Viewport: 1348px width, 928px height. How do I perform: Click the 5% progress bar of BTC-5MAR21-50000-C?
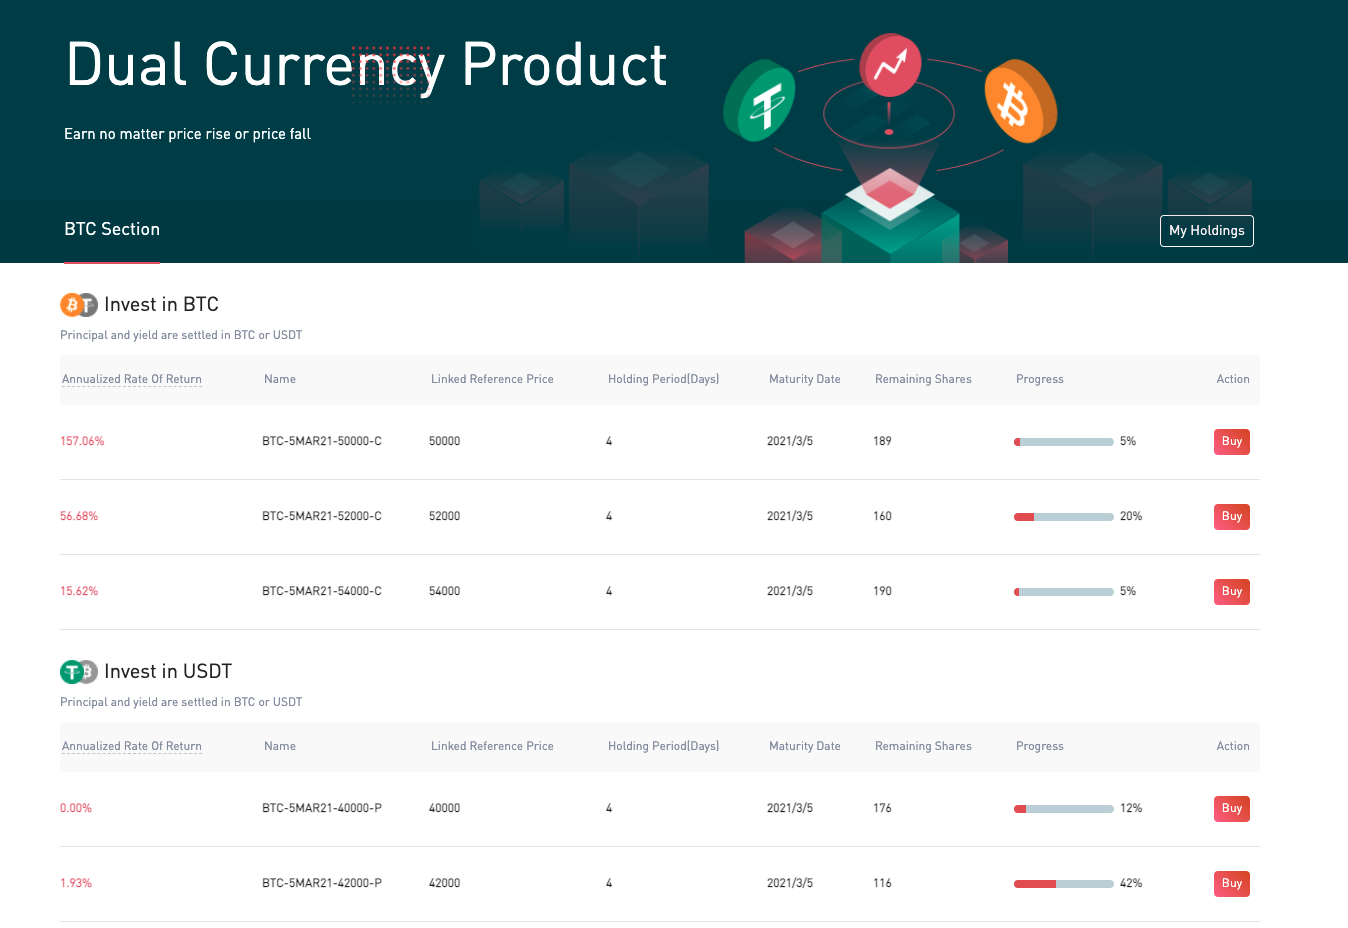point(1064,442)
